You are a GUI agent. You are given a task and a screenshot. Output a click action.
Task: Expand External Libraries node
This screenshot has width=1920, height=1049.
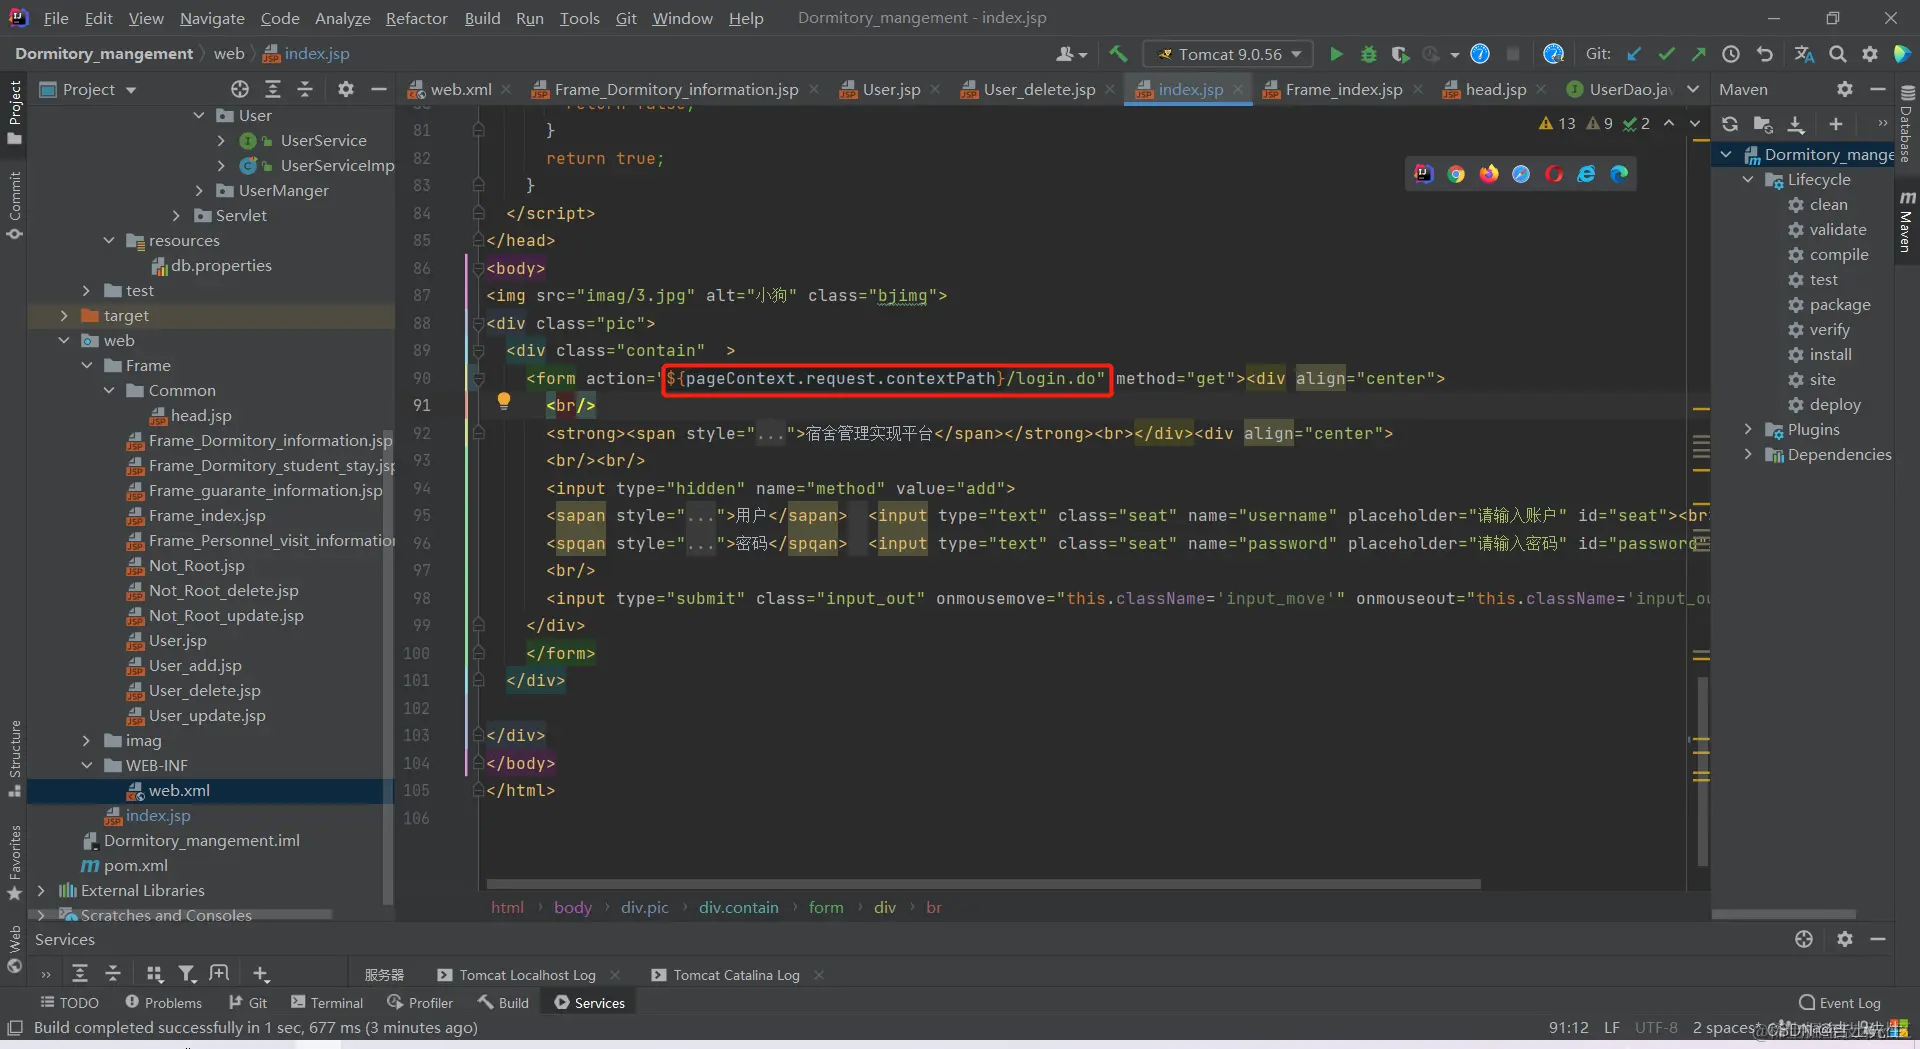coord(41,891)
